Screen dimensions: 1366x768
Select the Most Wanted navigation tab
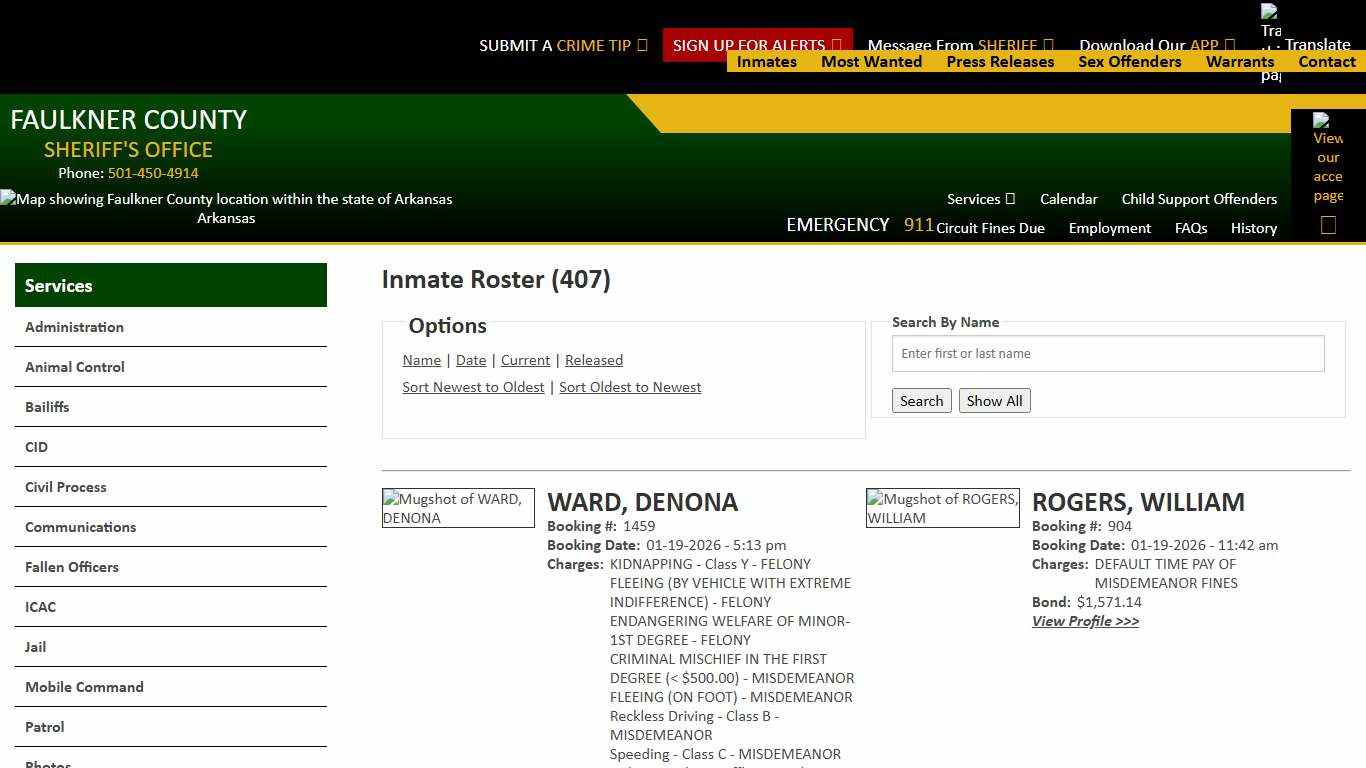(x=871, y=61)
